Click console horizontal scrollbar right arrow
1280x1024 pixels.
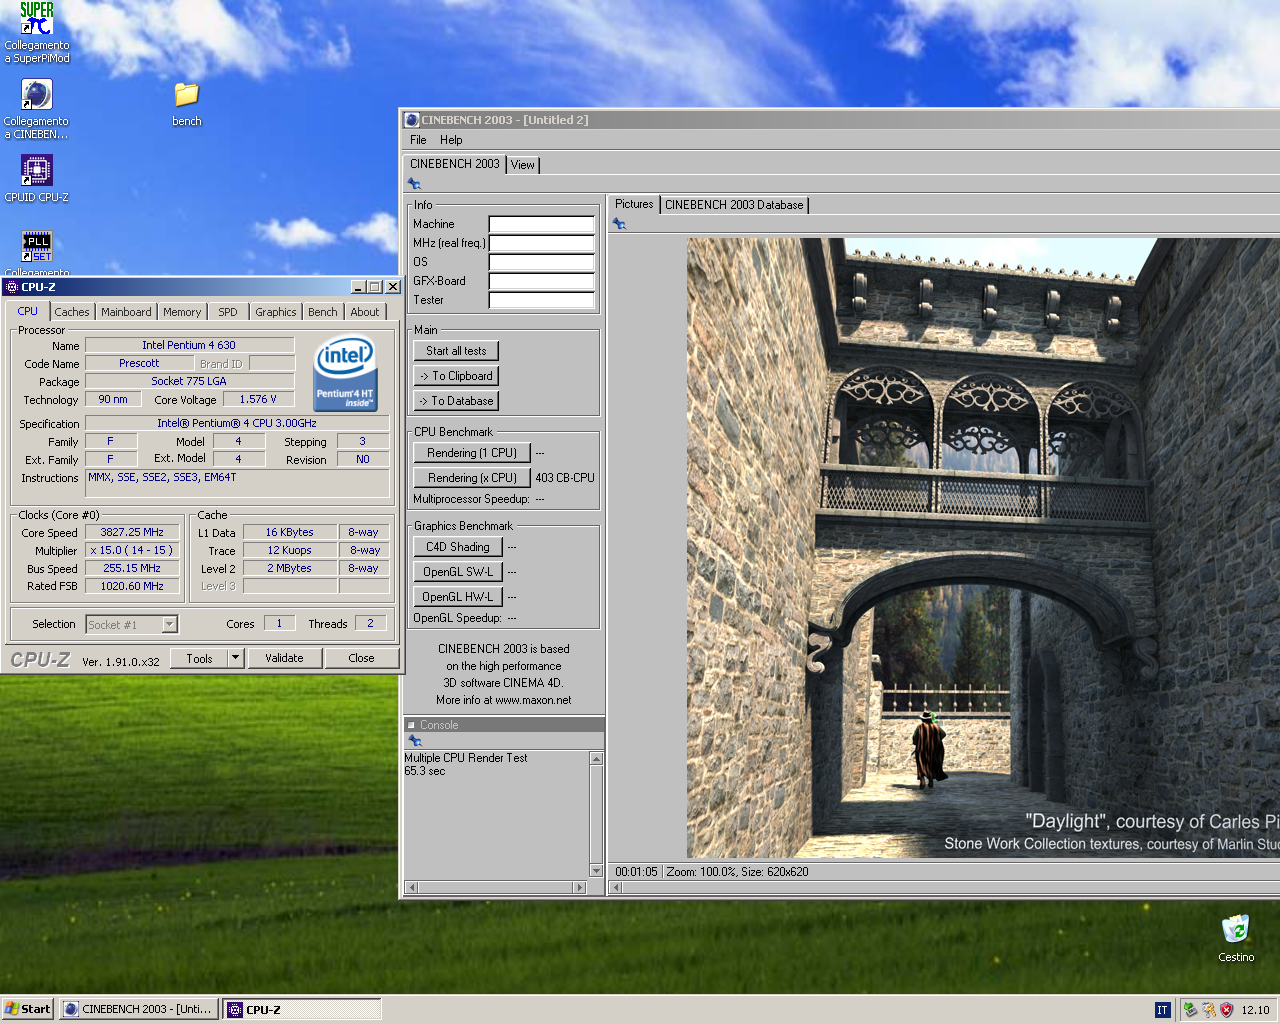[579, 888]
